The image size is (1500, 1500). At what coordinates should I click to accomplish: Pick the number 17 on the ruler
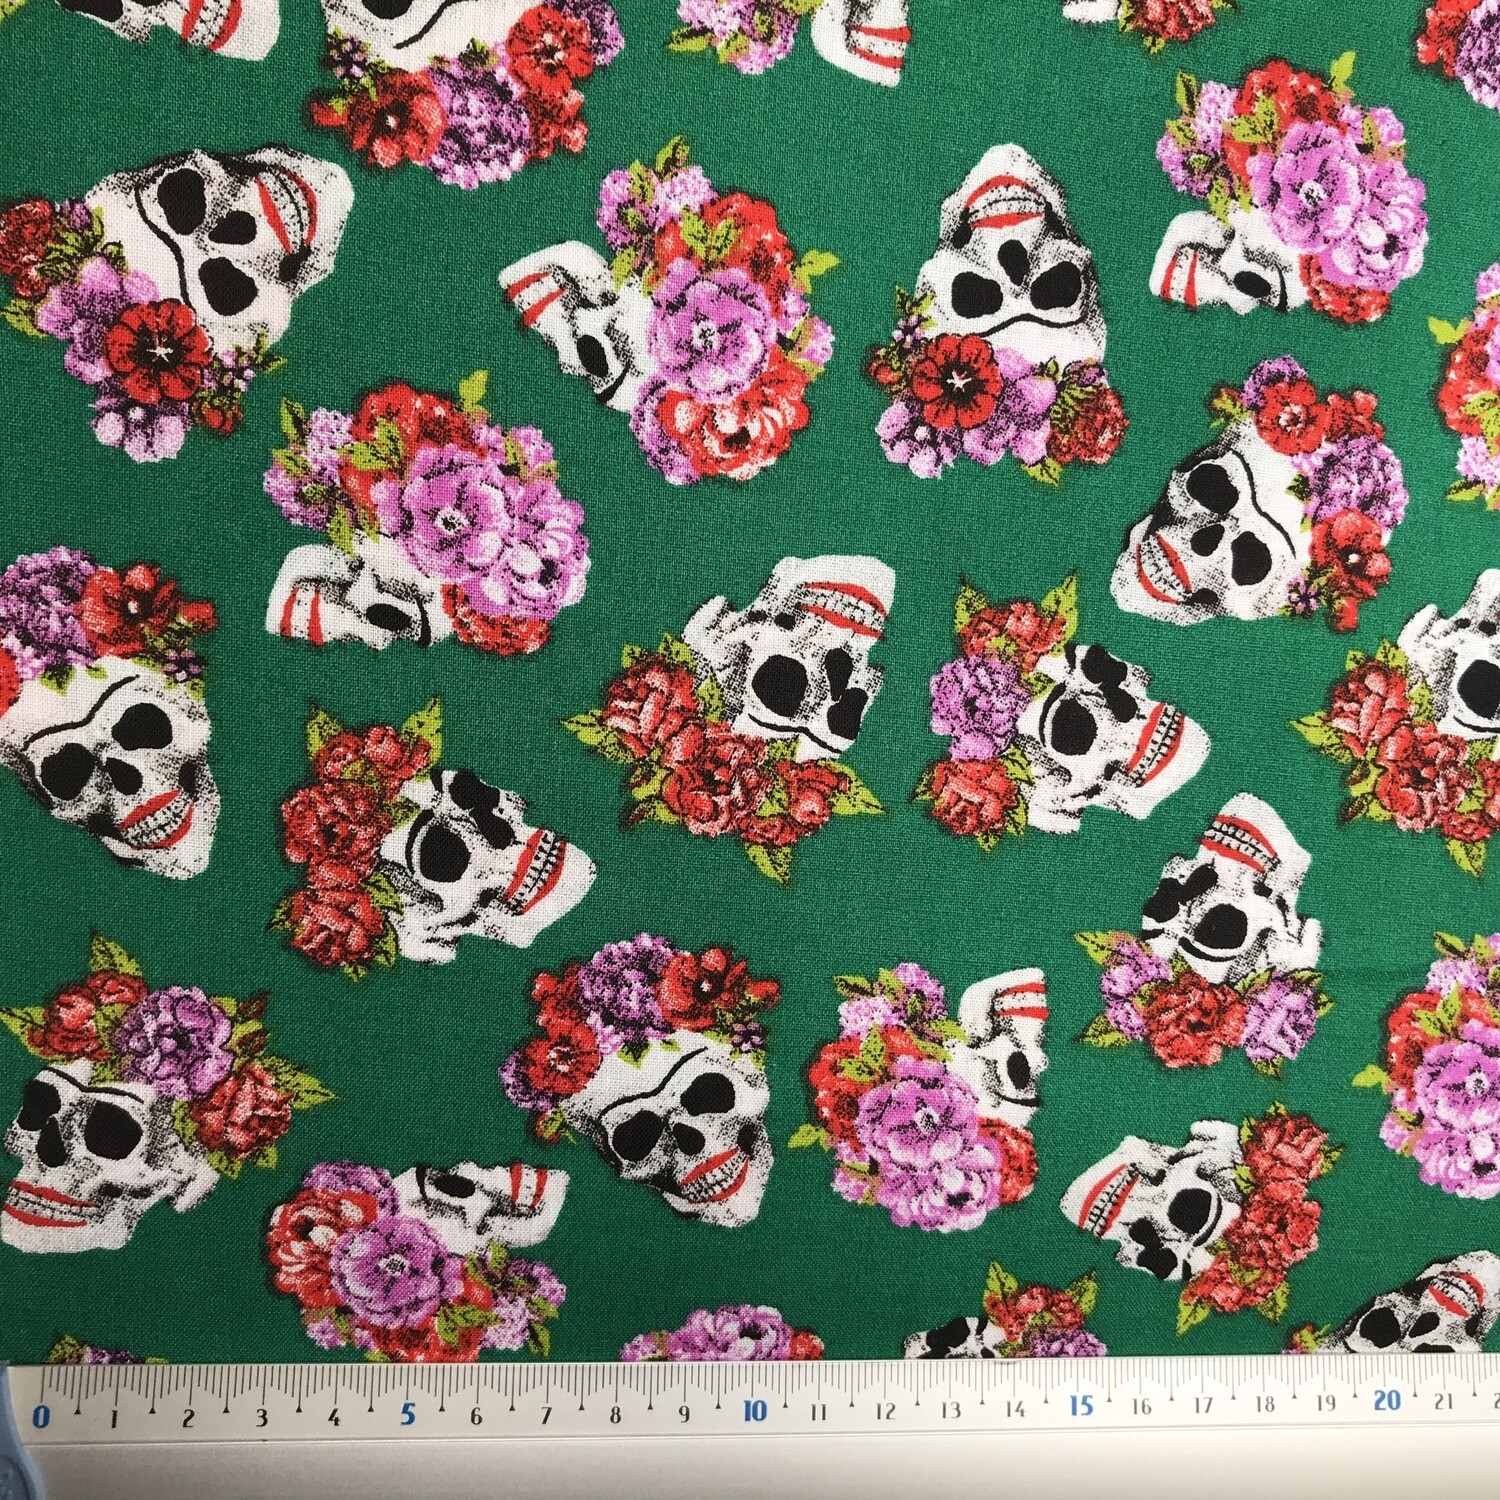[x=1203, y=1406]
